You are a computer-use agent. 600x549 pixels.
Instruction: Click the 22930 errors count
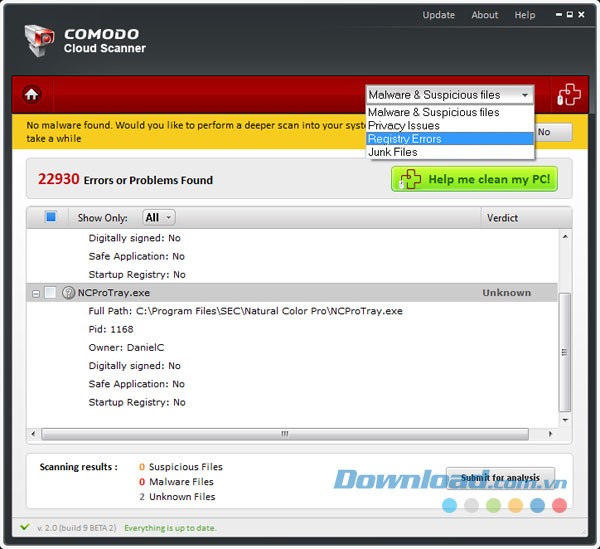click(x=58, y=179)
